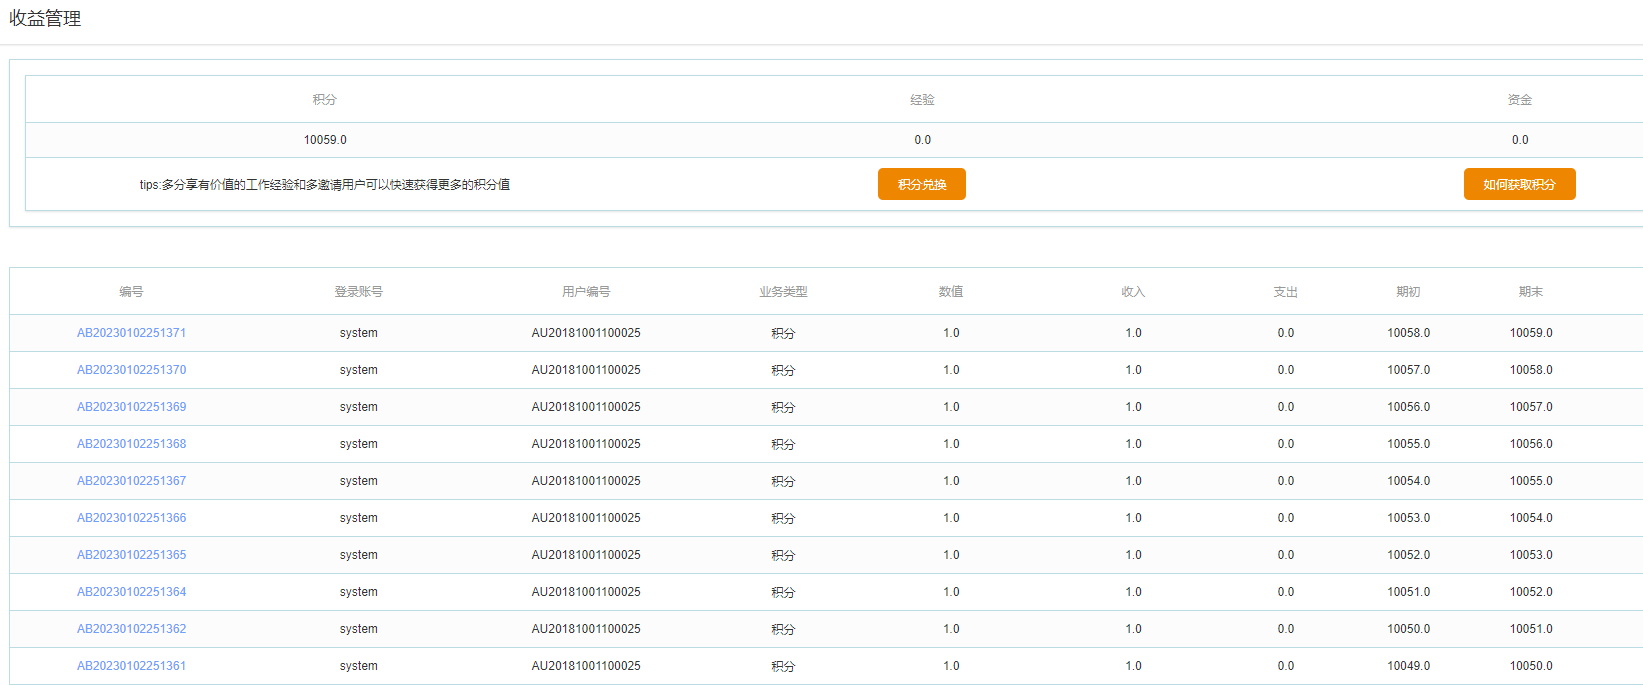1643x685 pixels.
Task: Click 积分 type in row AB20230102251365
Action: click(x=783, y=555)
